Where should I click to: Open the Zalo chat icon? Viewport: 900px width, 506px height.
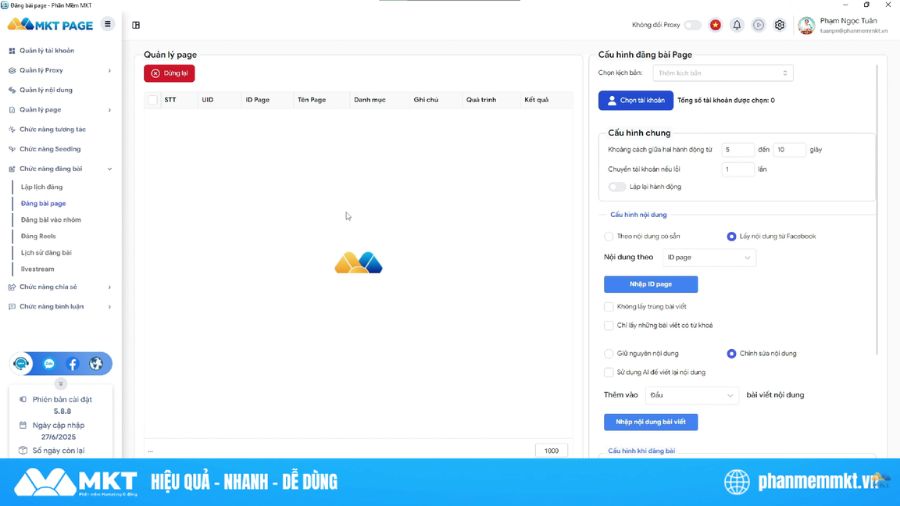point(49,364)
